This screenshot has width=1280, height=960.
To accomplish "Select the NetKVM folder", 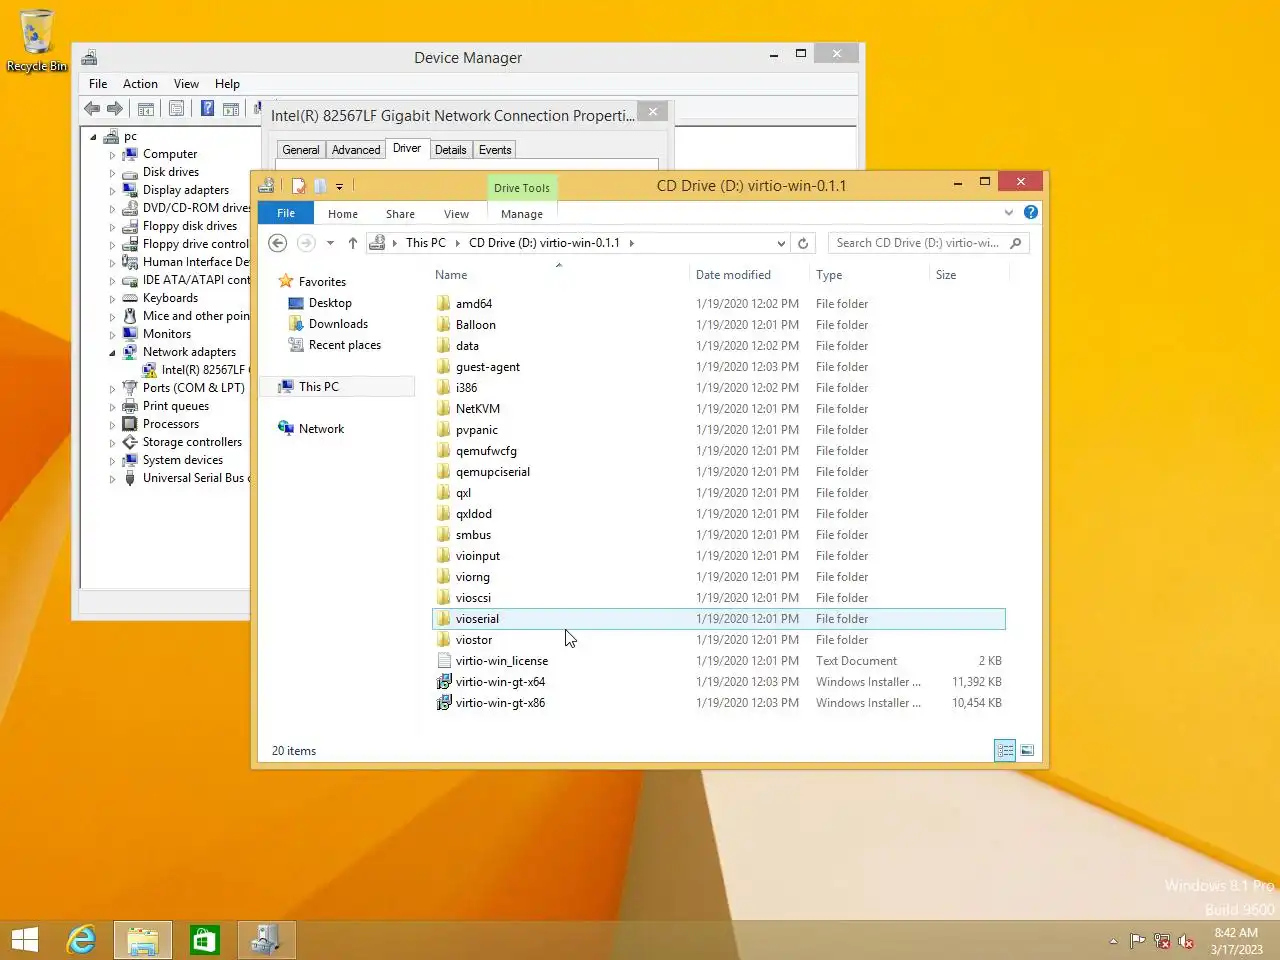I will pyautogui.click(x=478, y=409).
